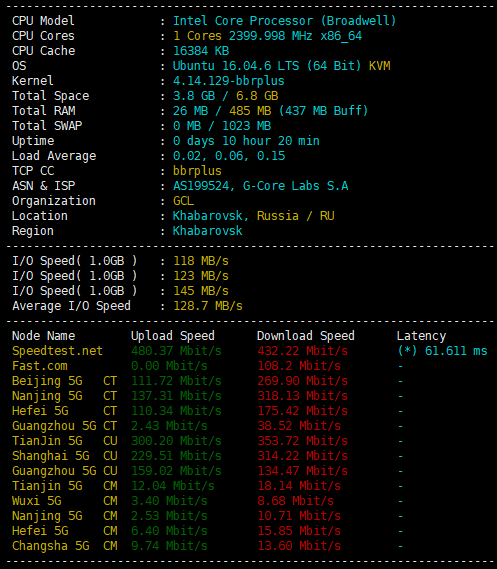
Task: Click TianJin CU upload '300.20 Mbit/s'
Action: click(176, 441)
